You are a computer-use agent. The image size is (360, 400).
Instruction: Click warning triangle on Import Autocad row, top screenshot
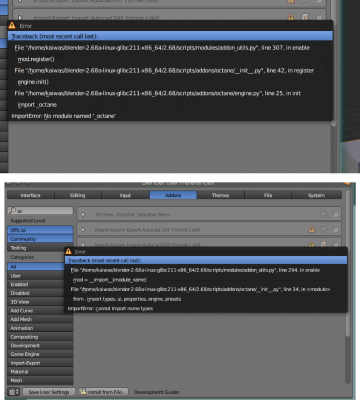[291, 17]
